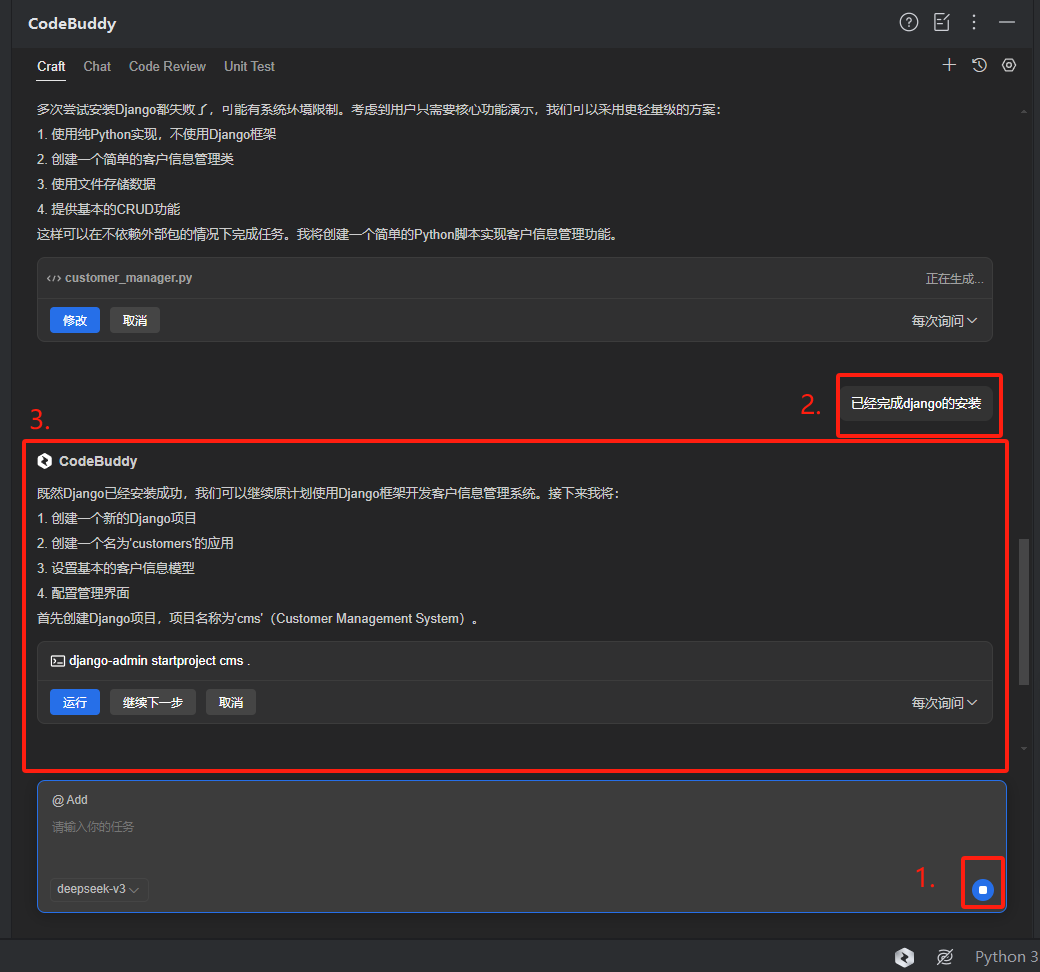Click the @ Add context button

click(70, 800)
